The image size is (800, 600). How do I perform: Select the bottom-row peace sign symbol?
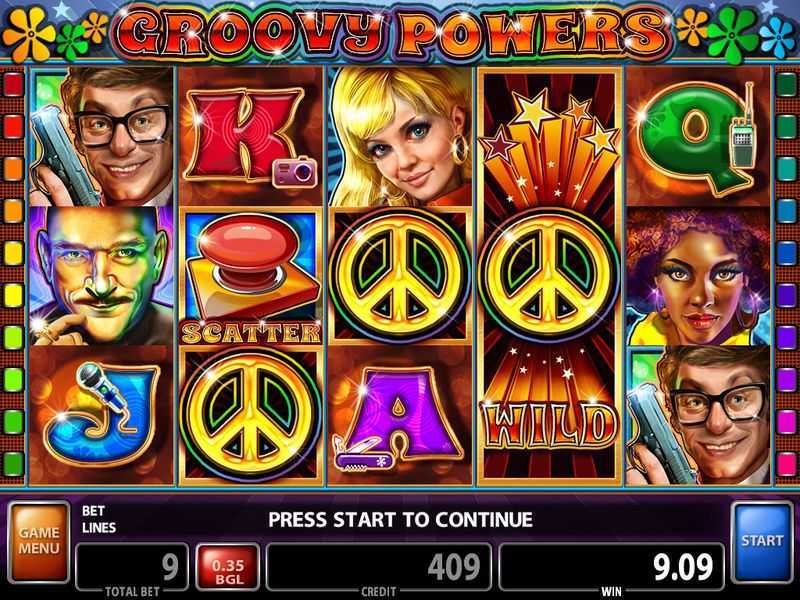pyautogui.click(x=251, y=415)
